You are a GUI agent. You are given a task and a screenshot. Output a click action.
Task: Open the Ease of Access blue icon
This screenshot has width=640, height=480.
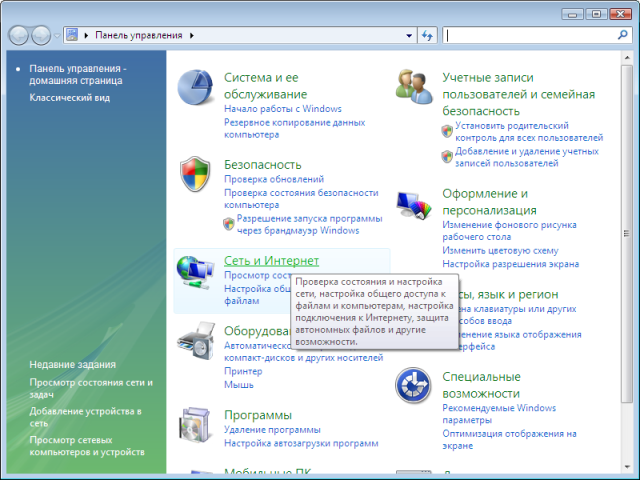coord(413,385)
